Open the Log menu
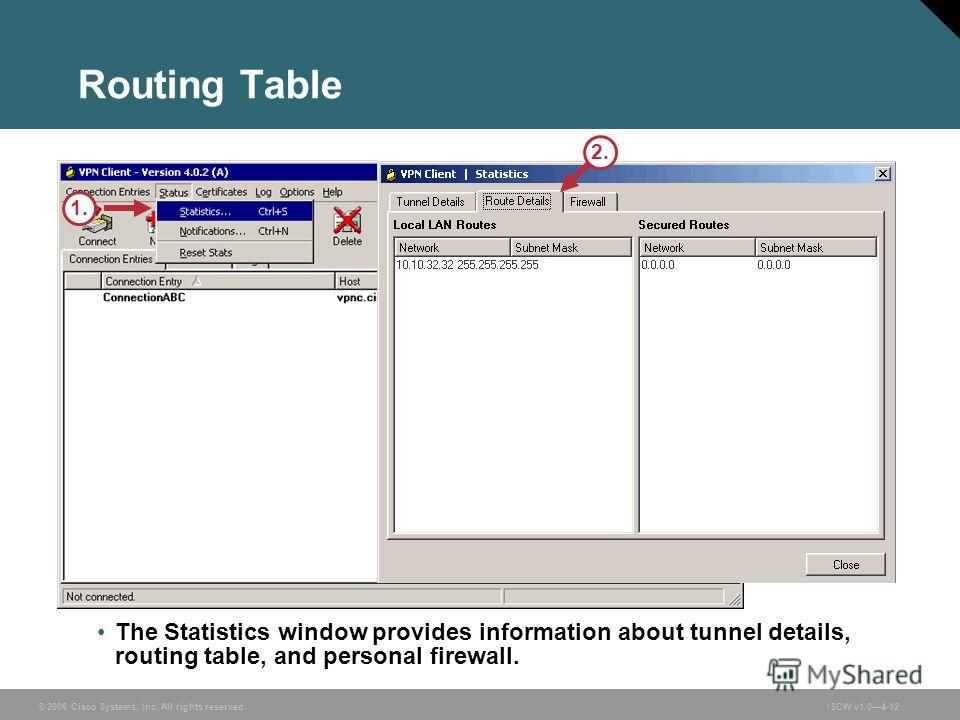 point(263,192)
